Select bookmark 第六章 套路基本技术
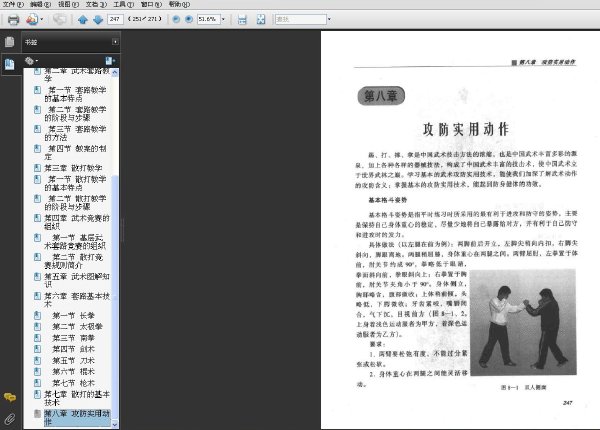 (x=77, y=300)
